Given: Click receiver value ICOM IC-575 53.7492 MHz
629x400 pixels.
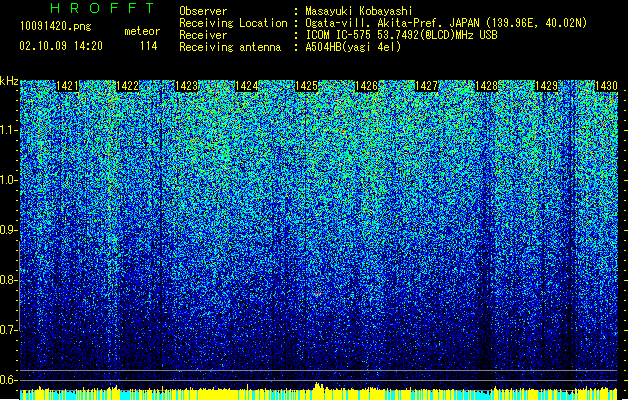Looking at the screenshot, I should (x=402, y=35).
